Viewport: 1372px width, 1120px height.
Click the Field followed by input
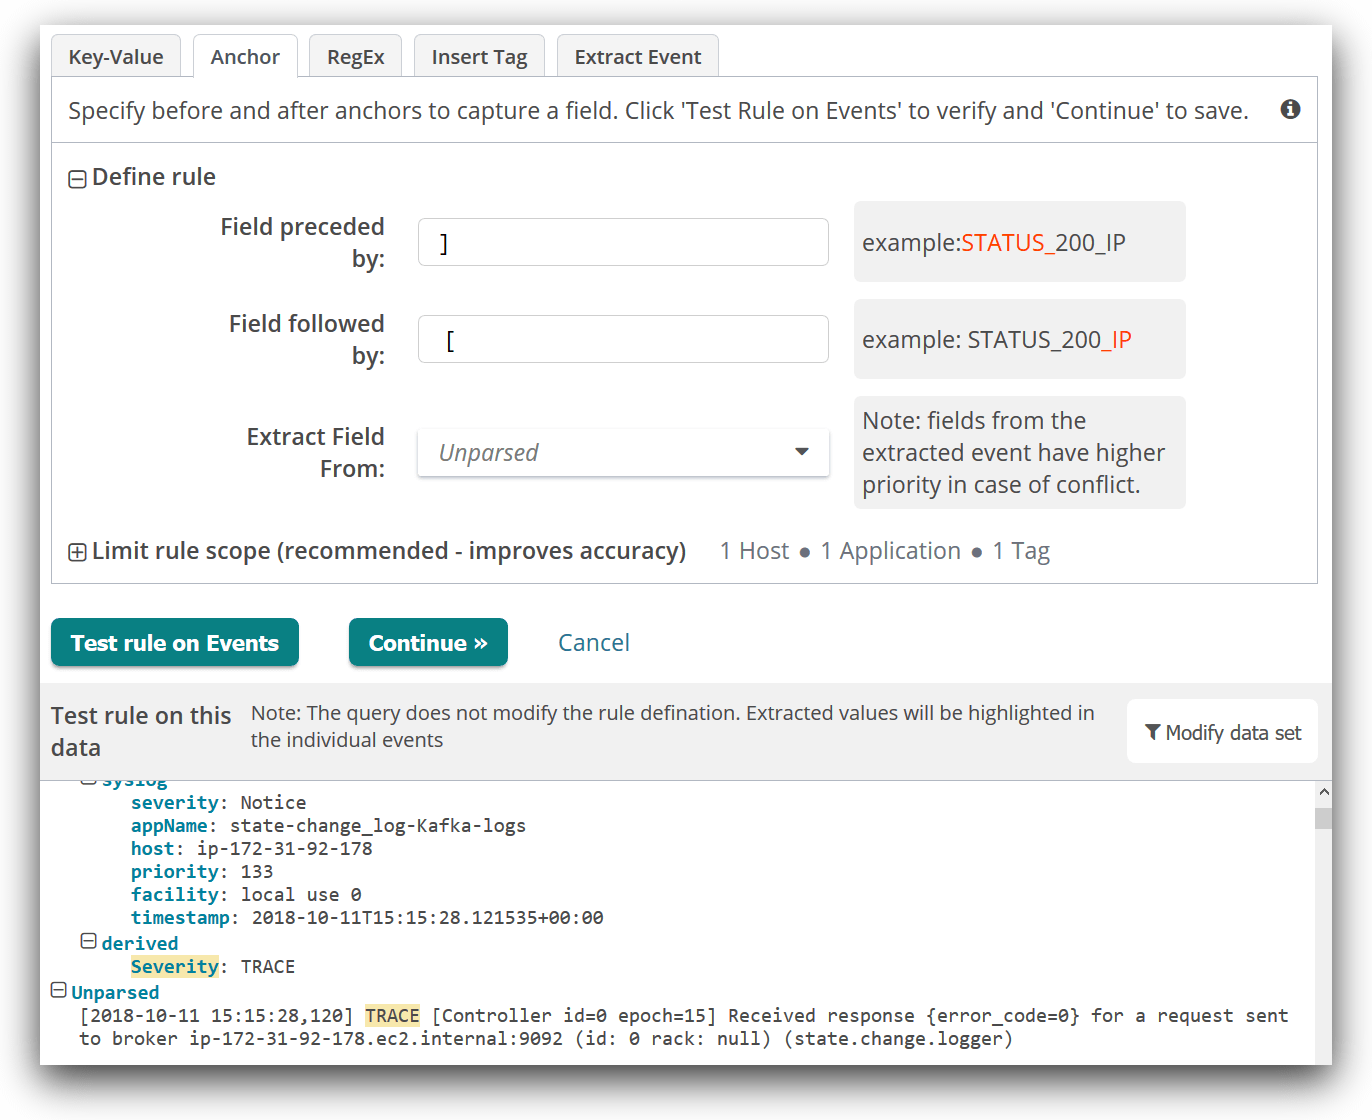point(622,340)
